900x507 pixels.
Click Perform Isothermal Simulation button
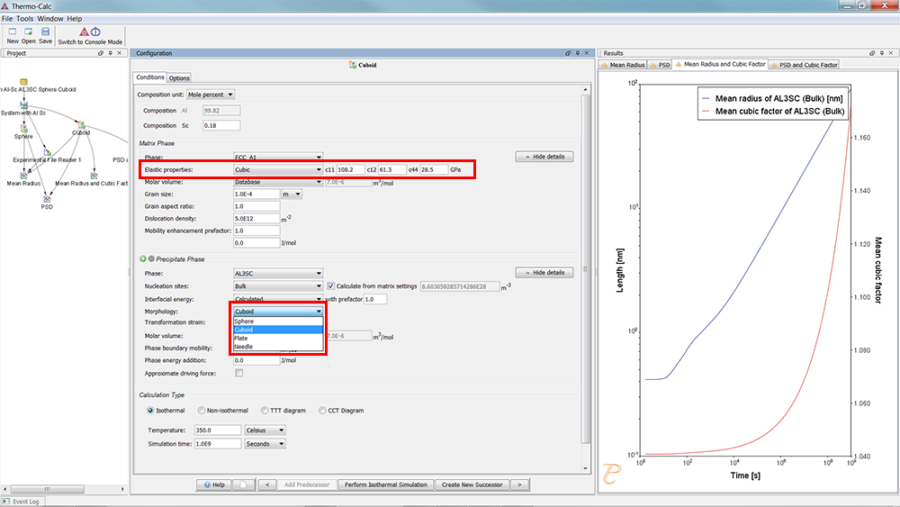pyautogui.click(x=385, y=484)
